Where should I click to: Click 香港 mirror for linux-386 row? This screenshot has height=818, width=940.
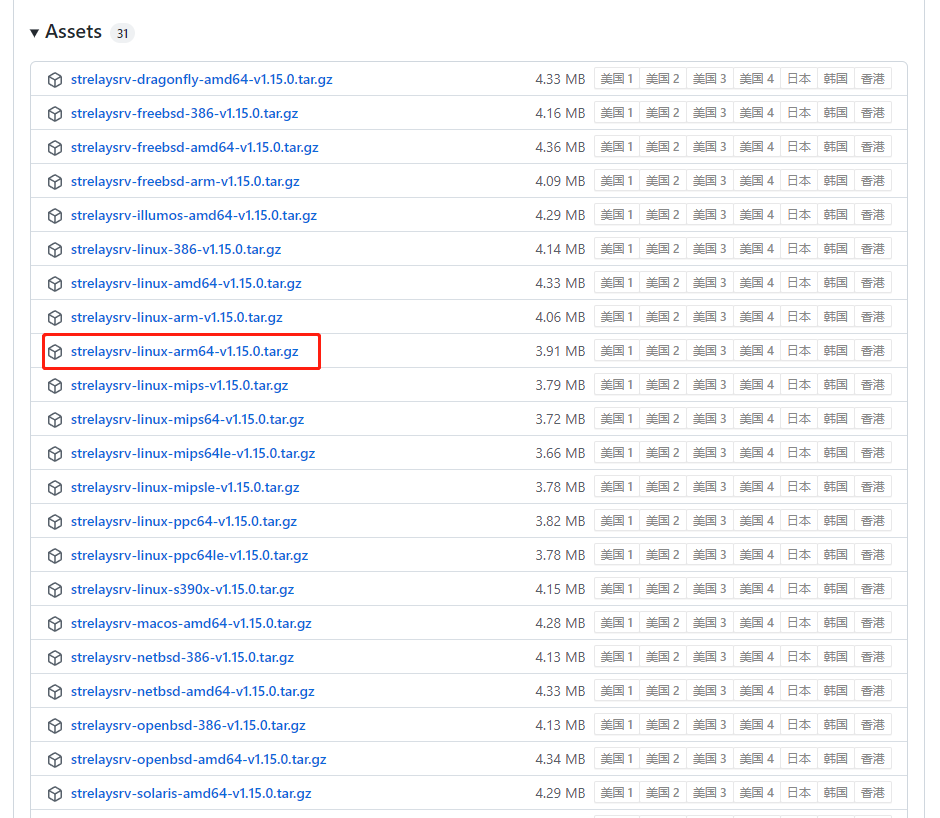(872, 249)
